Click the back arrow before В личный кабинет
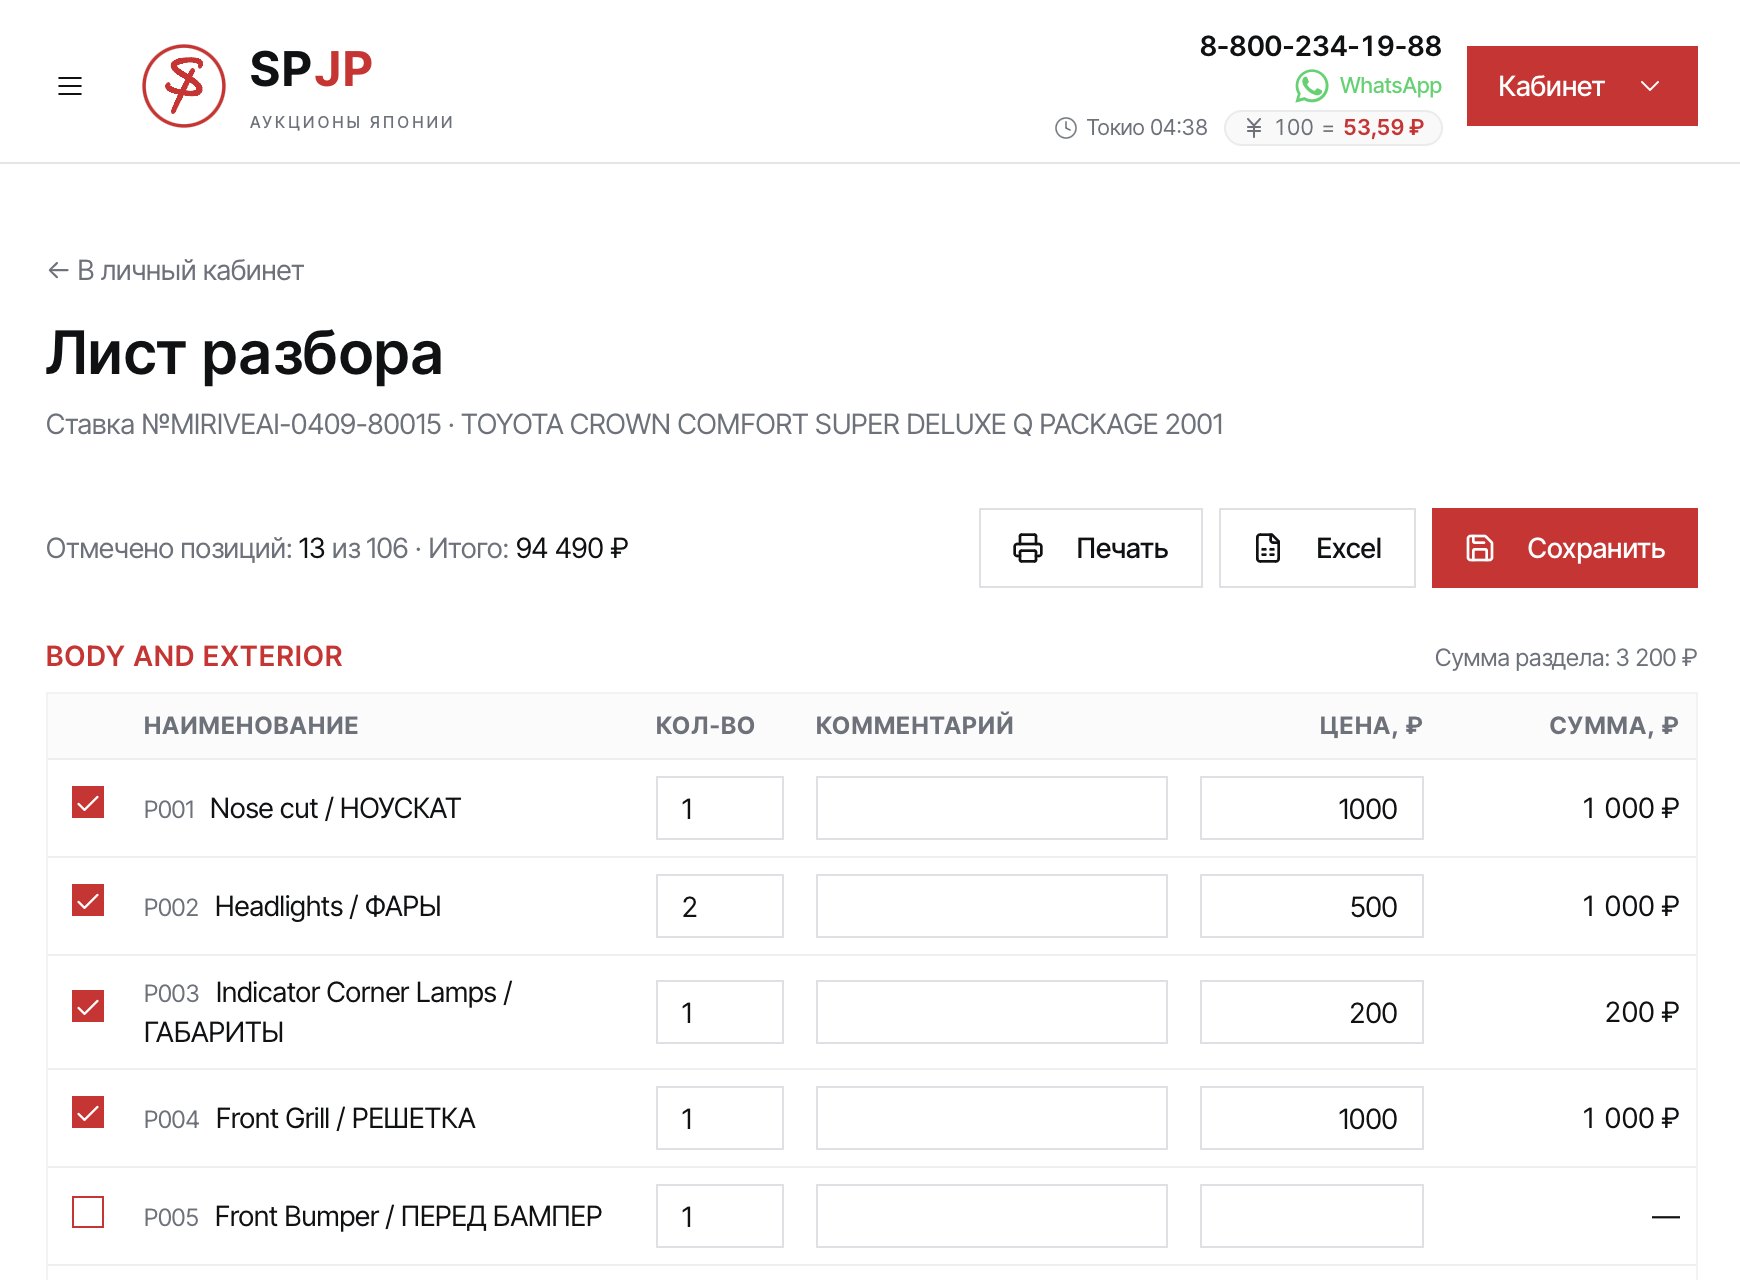Viewport: 1740px width, 1280px height. coord(58,270)
